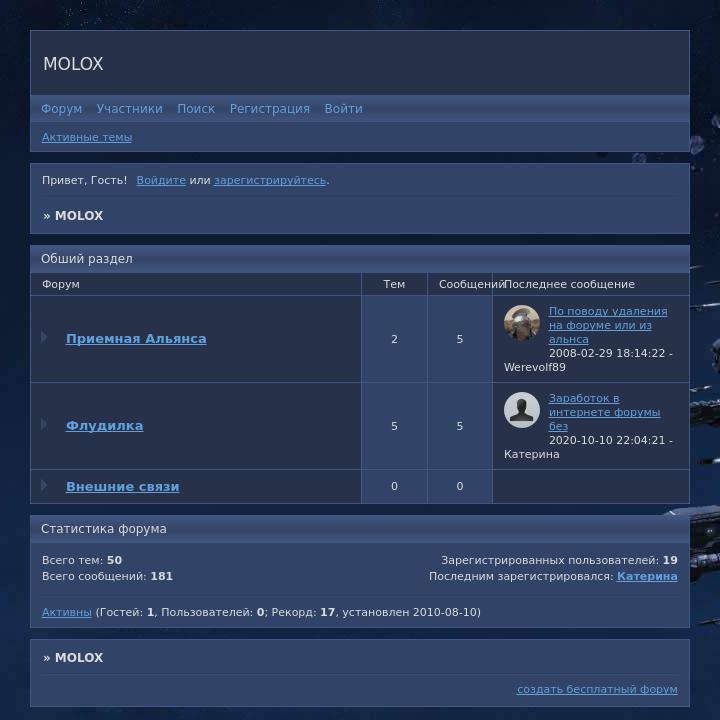The height and width of the screenshot is (720, 720).
Task: Open the Флудилка forum
Action: point(104,426)
